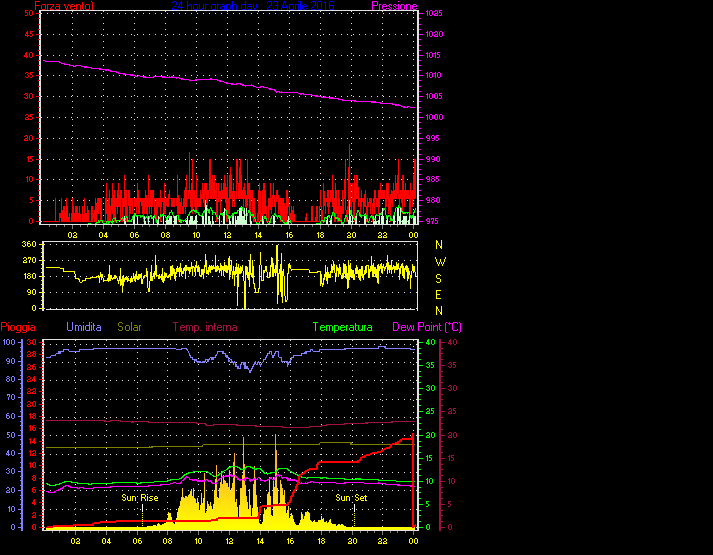Click the '980' pressure axis value

click(432, 200)
